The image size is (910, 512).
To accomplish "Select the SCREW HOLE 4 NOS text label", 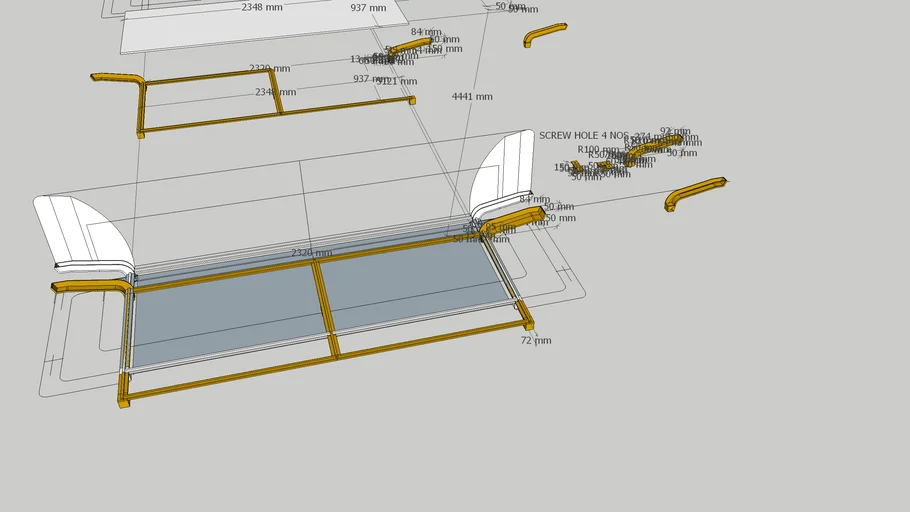I will [580, 135].
